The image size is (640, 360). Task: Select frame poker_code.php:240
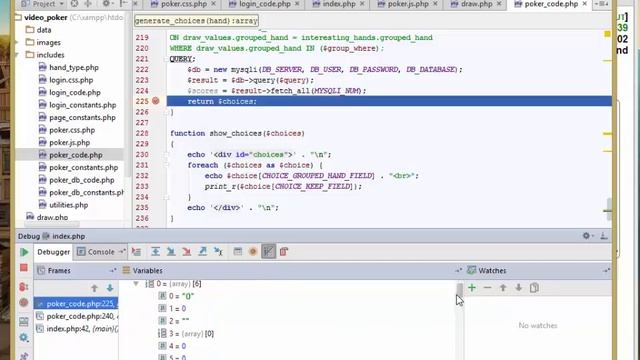76,316
